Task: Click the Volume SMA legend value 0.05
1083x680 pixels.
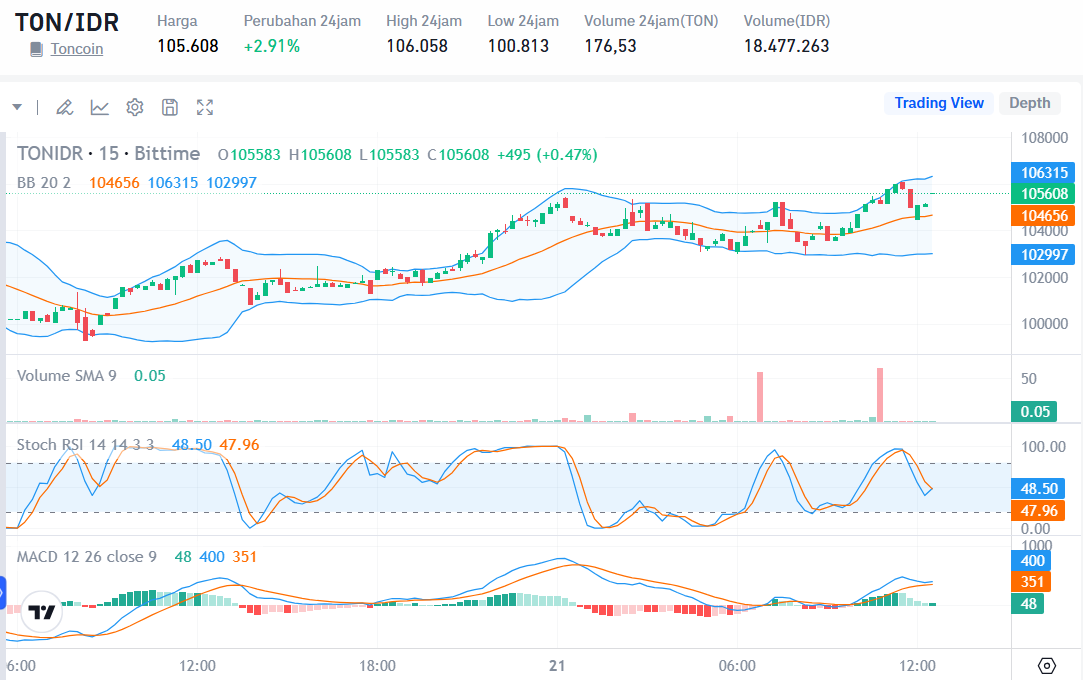Action: 150,376
